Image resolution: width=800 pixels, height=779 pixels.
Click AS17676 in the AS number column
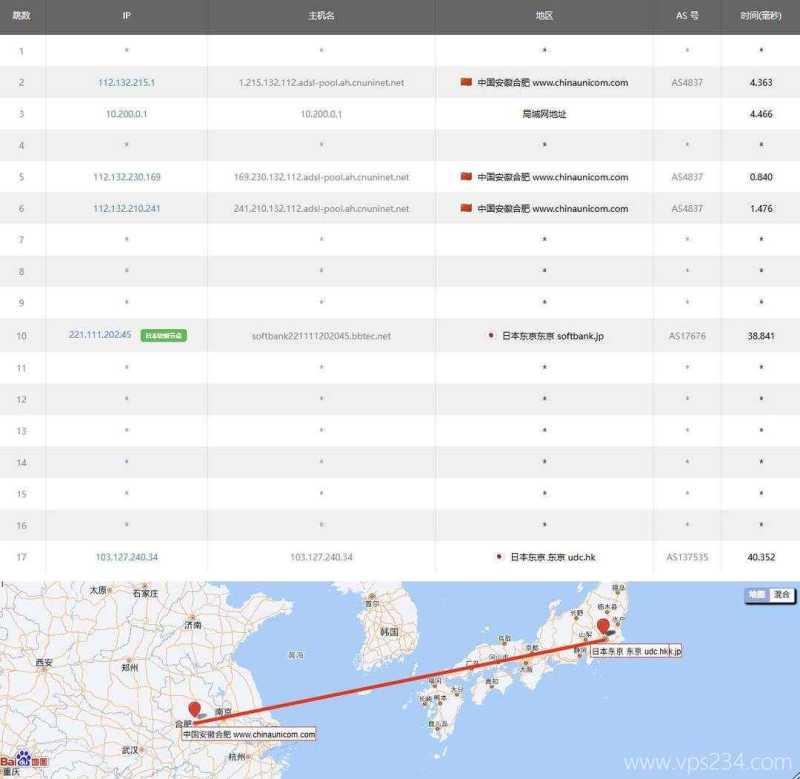pyautogui.click(x=687, y=336)
